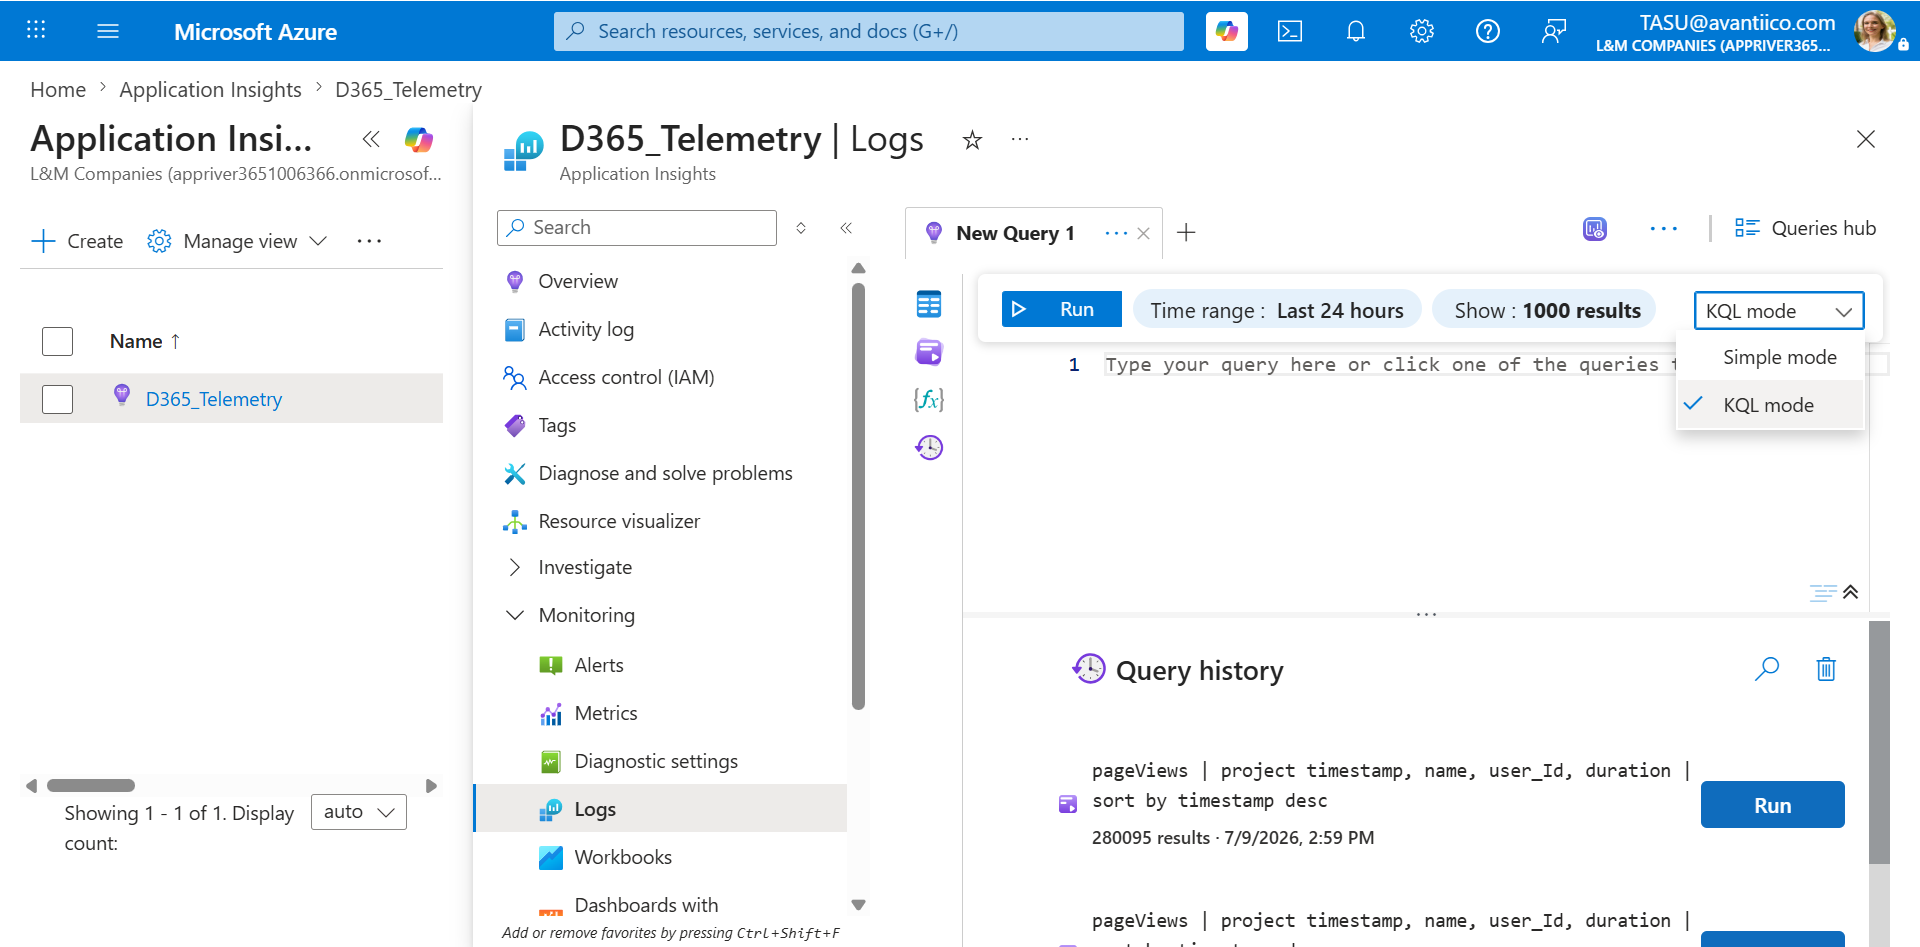This screenshot has width=1920, height=947.
Task: Open the KQL mode dropdown
Action: 1779,311
